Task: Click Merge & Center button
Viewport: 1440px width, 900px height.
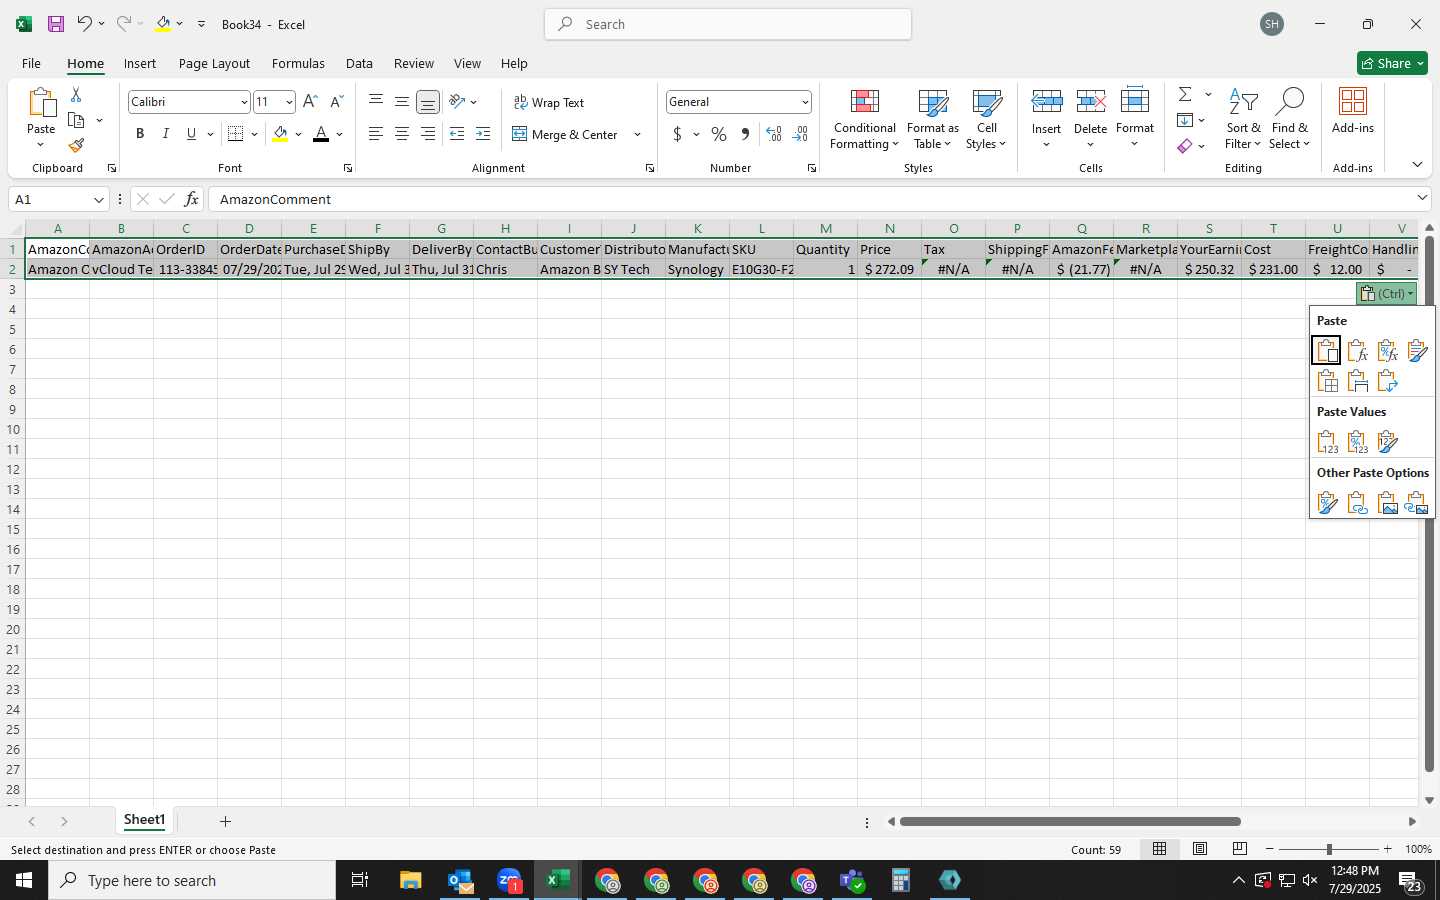Action: pyautogui.click(x=566, y=134)
